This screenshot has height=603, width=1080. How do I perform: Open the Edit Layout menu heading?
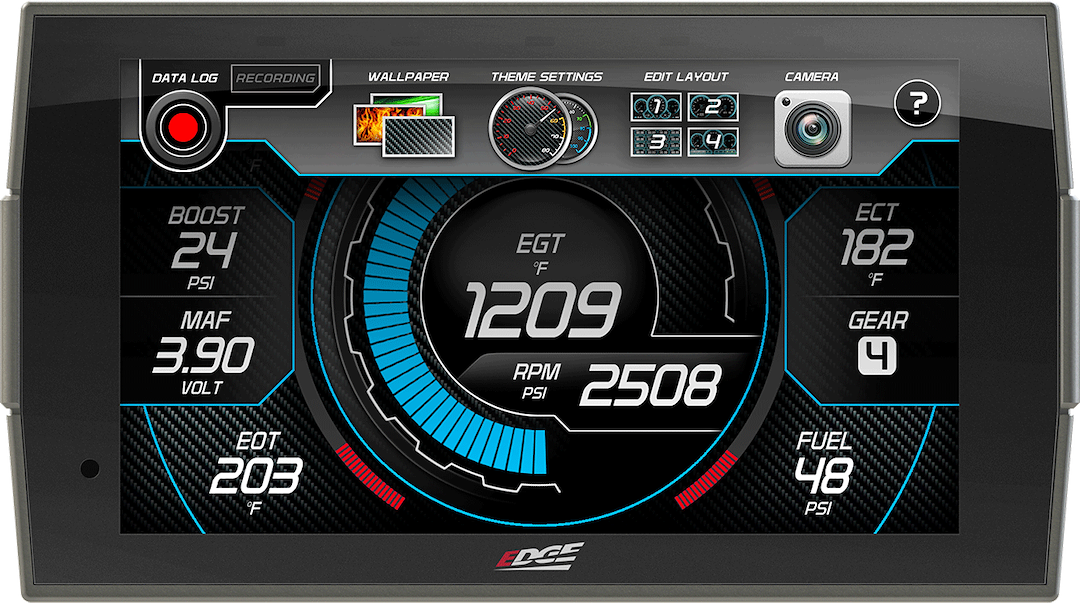(x=688, y=74)
